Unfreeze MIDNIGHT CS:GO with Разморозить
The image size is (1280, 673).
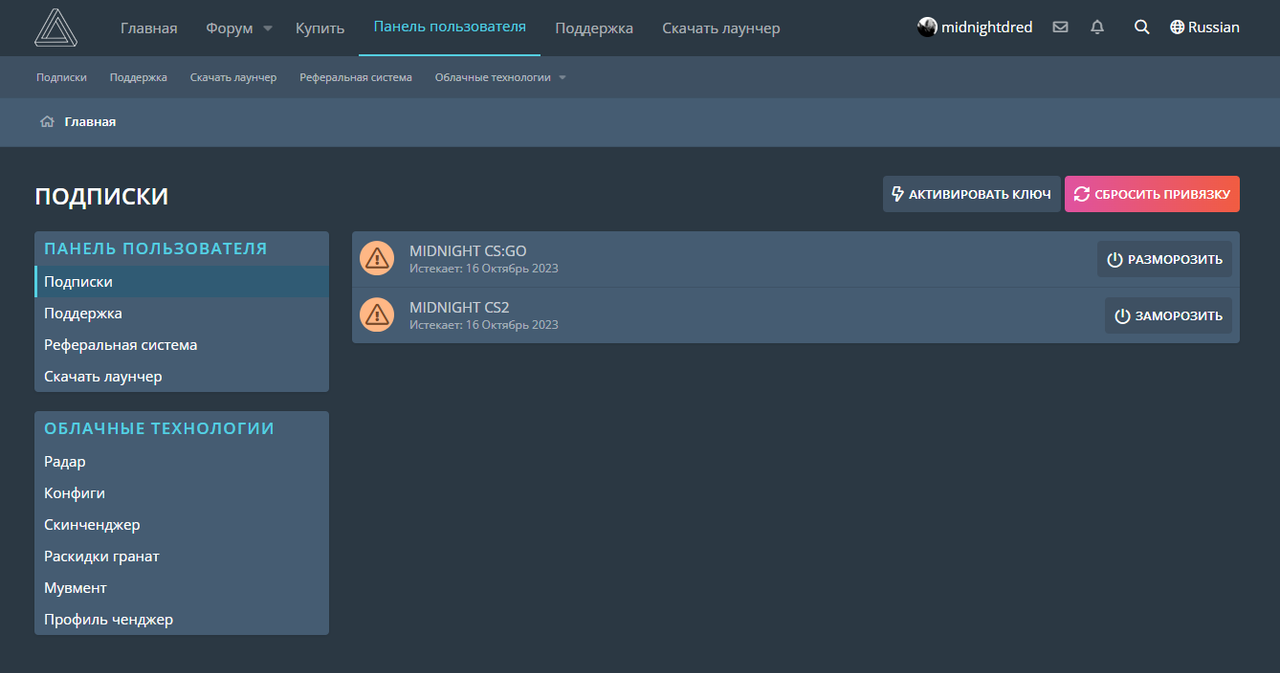point(1164,259)
